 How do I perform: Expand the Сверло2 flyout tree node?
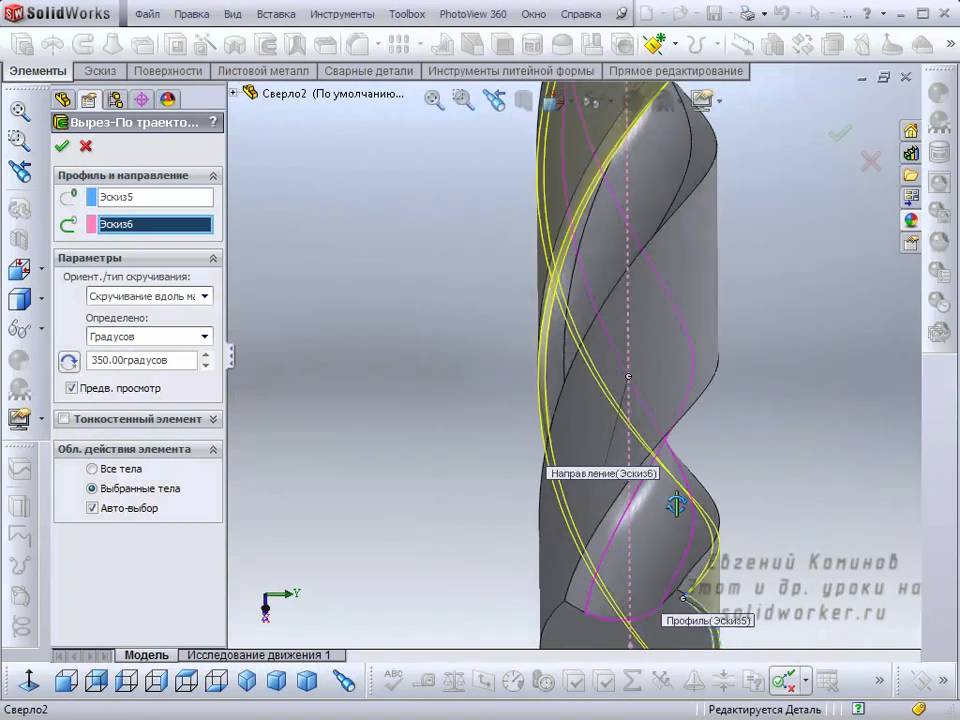click(x=233, y=92)
